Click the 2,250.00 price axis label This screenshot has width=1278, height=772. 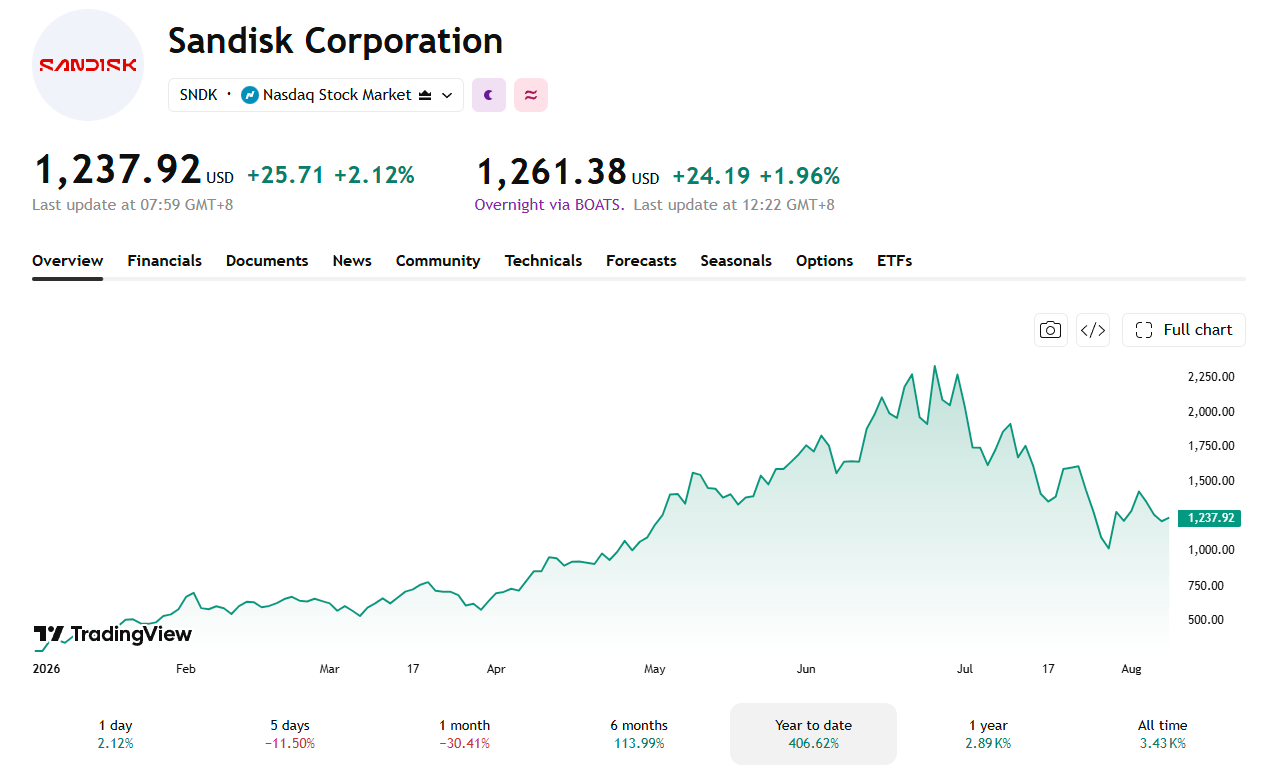(x=1211, y=377)
